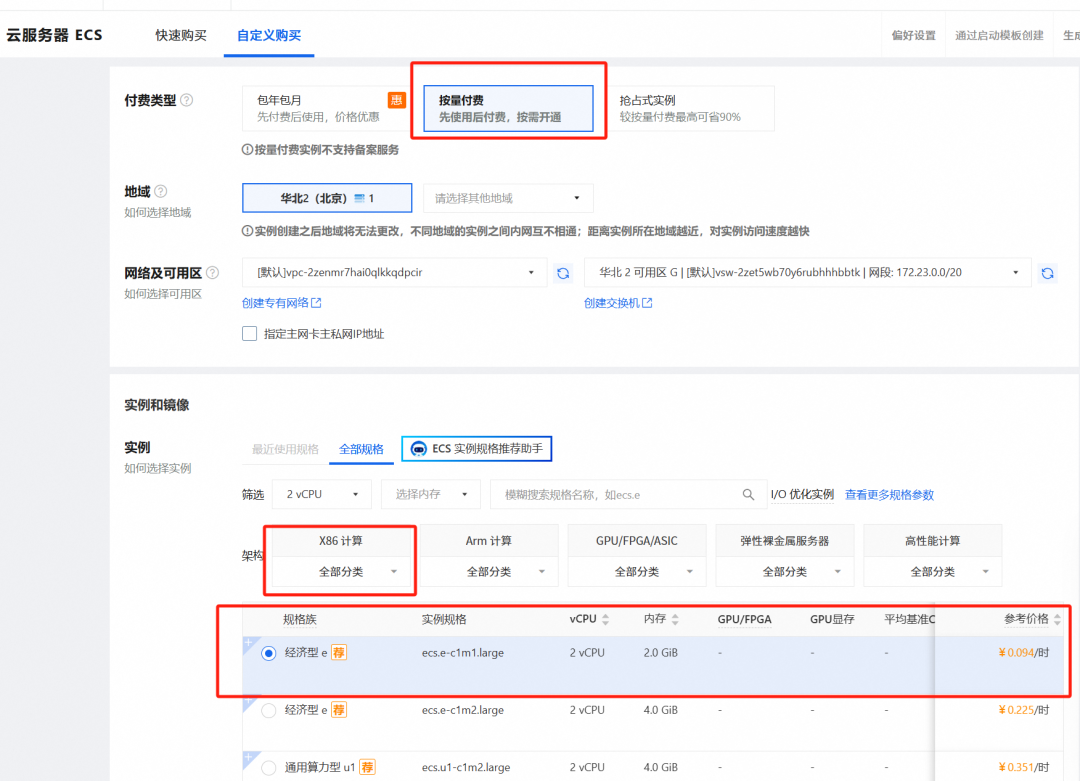The image size is (1080, 781).
Task: Click the external-link icon after 创建交换机
Action: pyautogui.click(x=647, y=303)
